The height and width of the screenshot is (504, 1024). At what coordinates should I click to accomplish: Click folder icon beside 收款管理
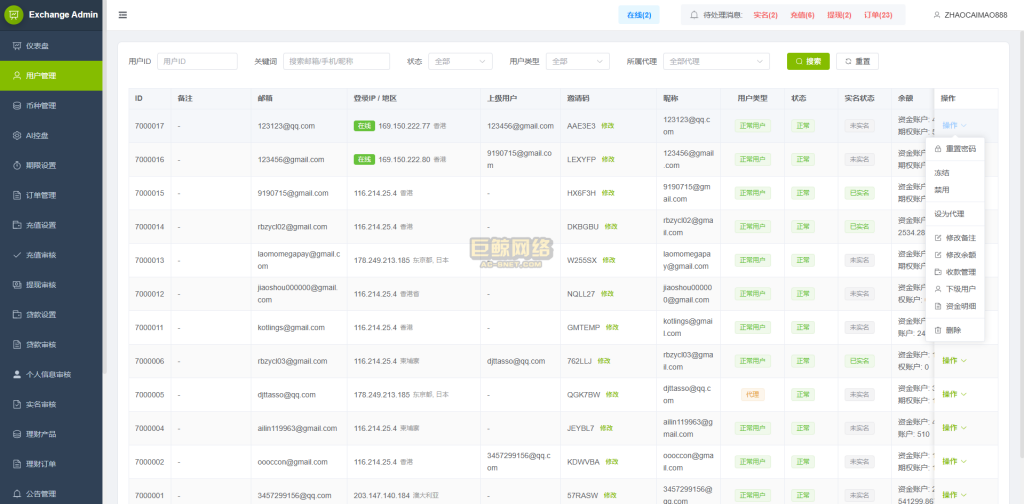click(938, 272)
